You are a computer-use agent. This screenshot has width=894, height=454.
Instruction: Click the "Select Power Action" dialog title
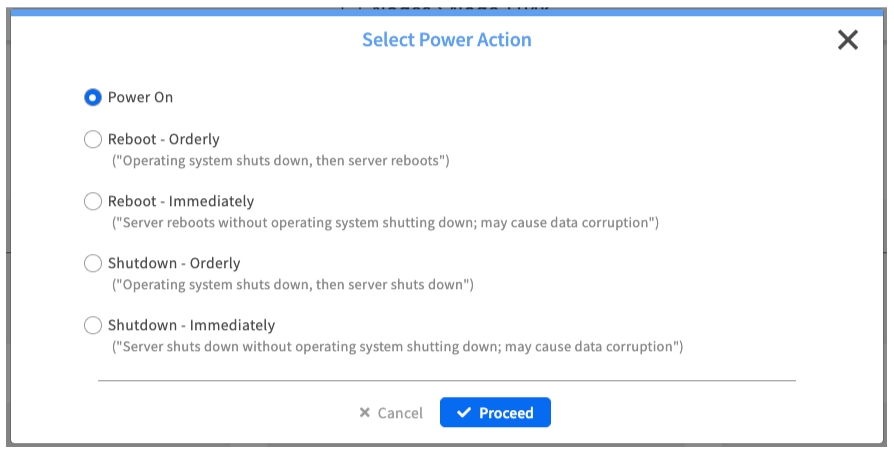(447, 40)
